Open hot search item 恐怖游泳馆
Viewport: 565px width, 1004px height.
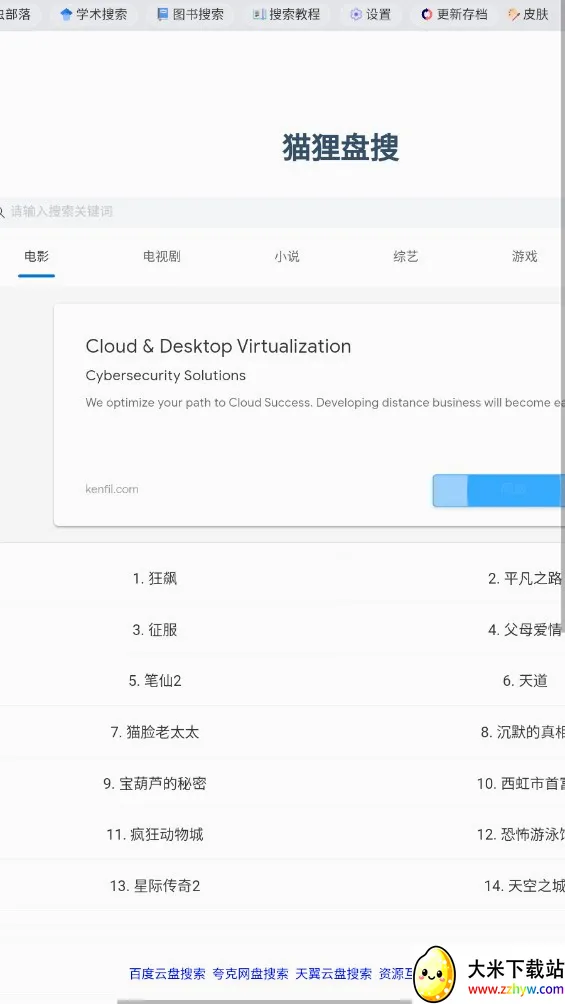pos(521,834)
